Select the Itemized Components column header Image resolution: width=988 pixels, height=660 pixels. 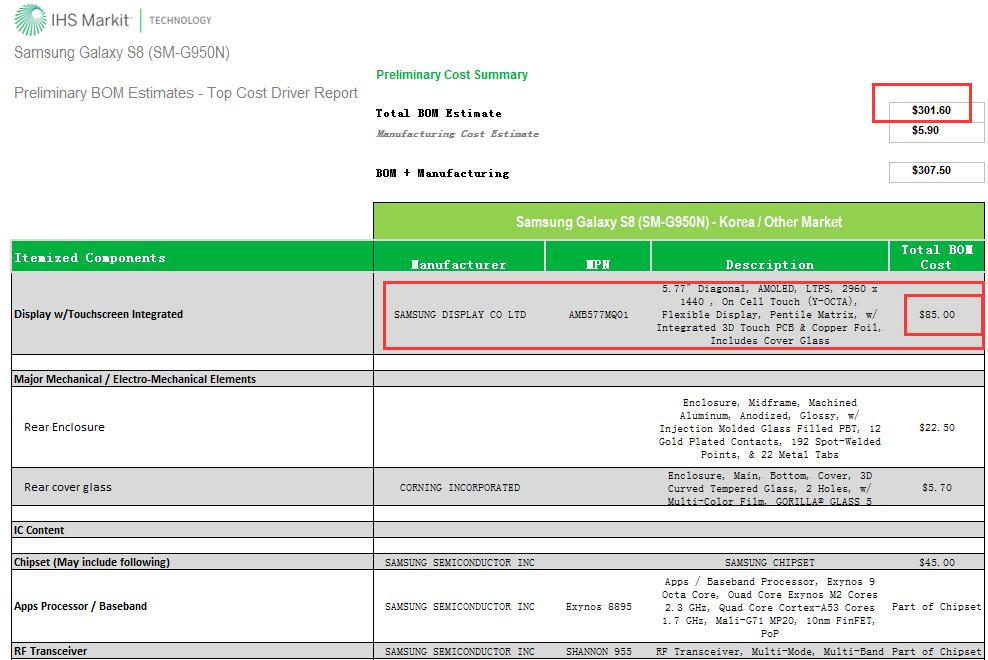pos(90,258)
